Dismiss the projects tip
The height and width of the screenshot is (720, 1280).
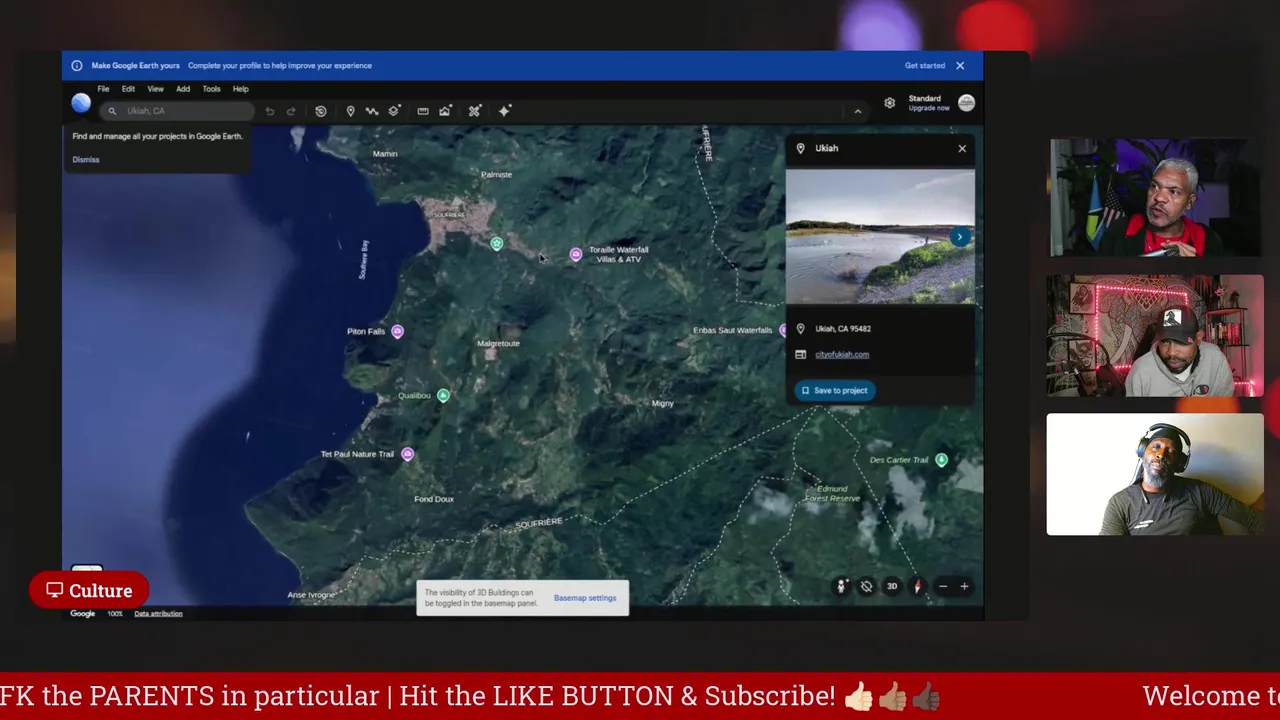[86, 160]
